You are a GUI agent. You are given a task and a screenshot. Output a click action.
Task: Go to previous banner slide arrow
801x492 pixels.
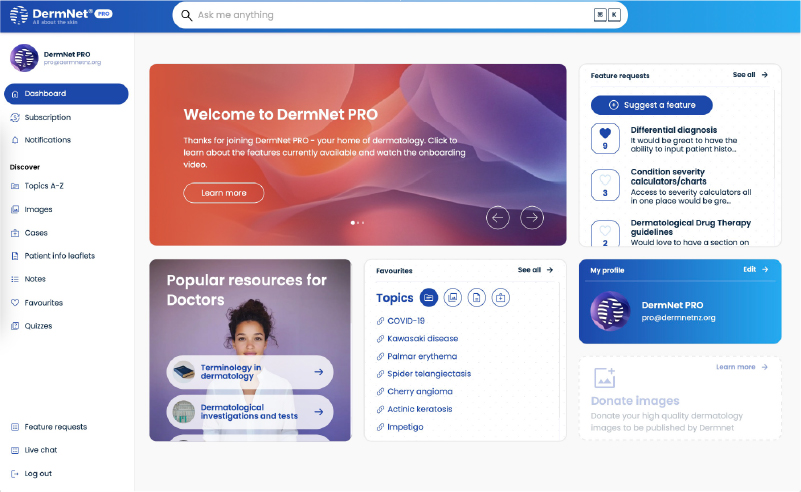[498, 218]
